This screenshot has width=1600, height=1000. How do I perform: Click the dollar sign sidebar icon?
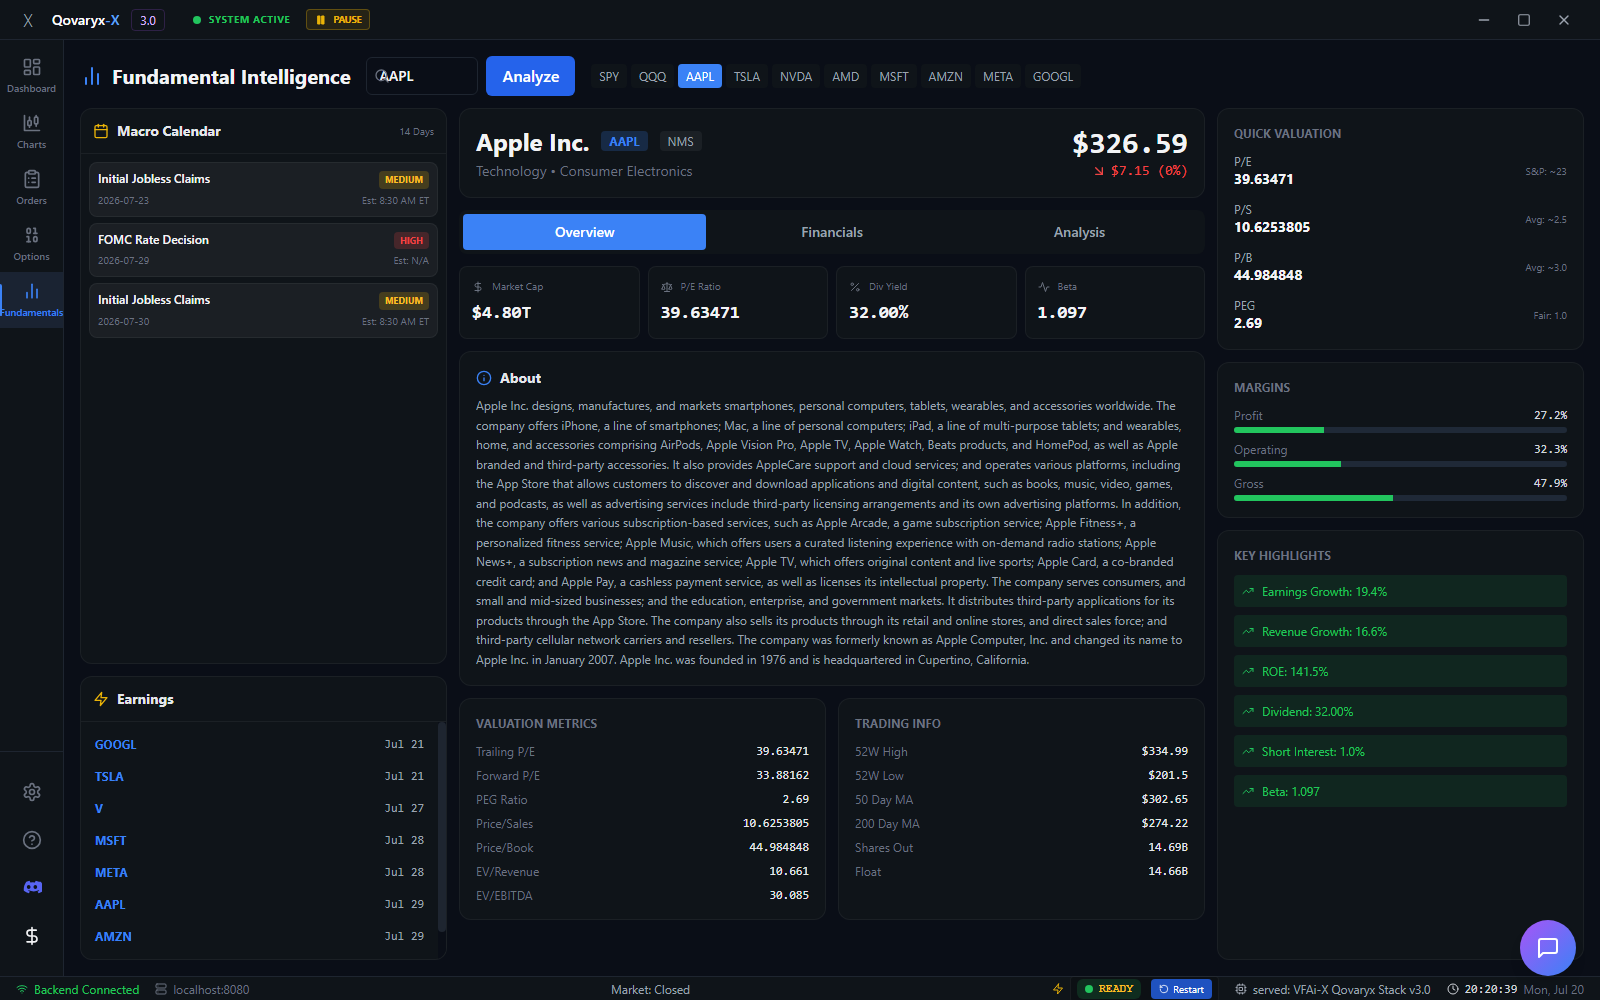coord(32,936)
